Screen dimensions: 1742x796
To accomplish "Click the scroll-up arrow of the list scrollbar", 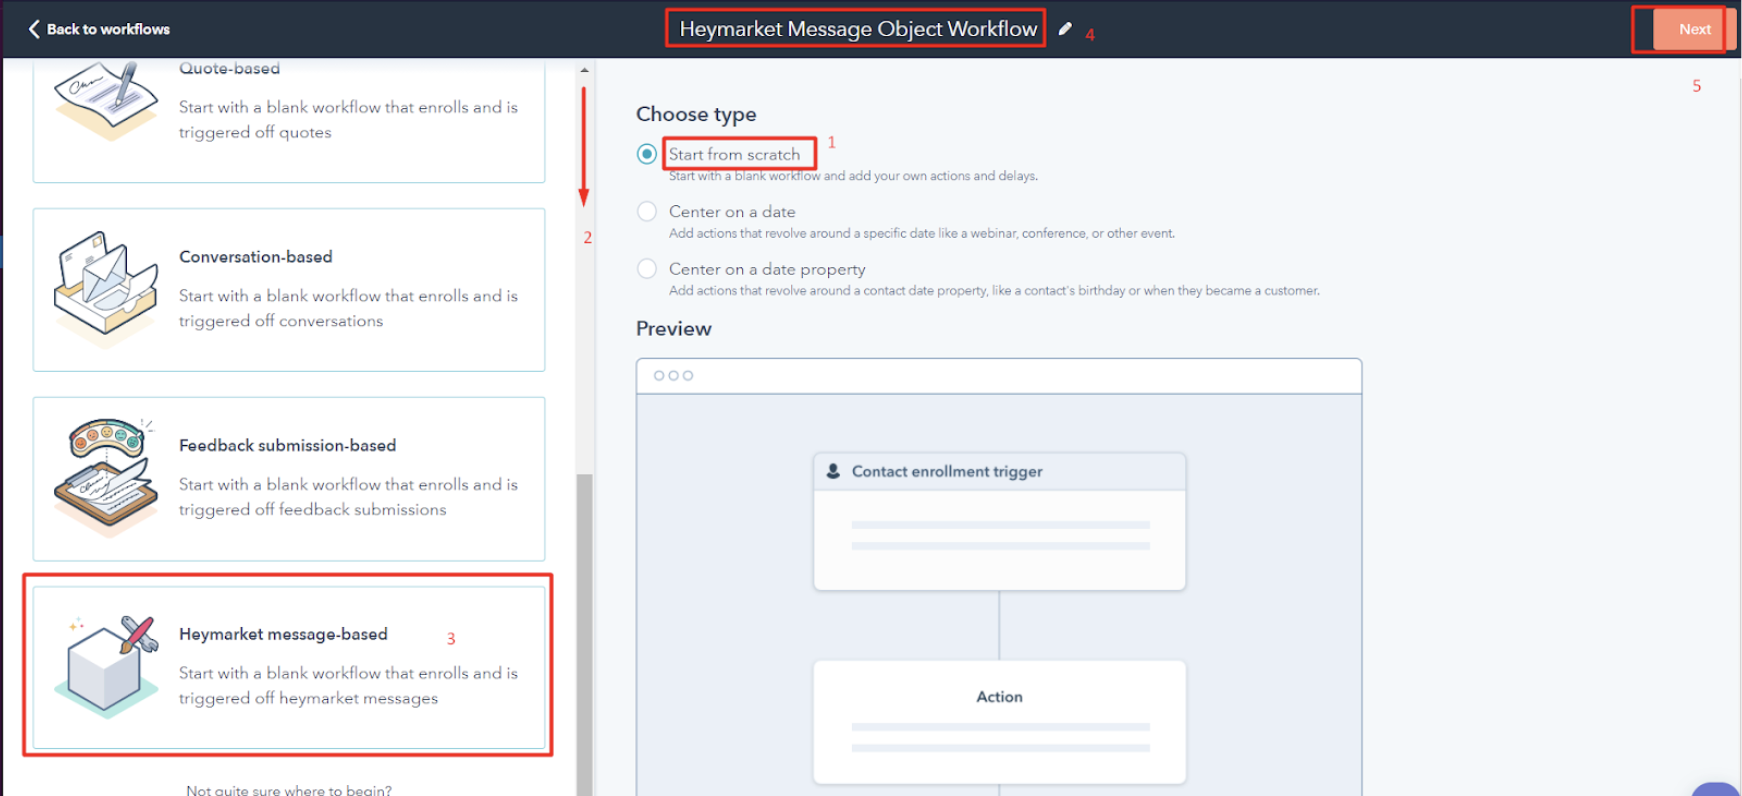I will (x=585, y=70).
